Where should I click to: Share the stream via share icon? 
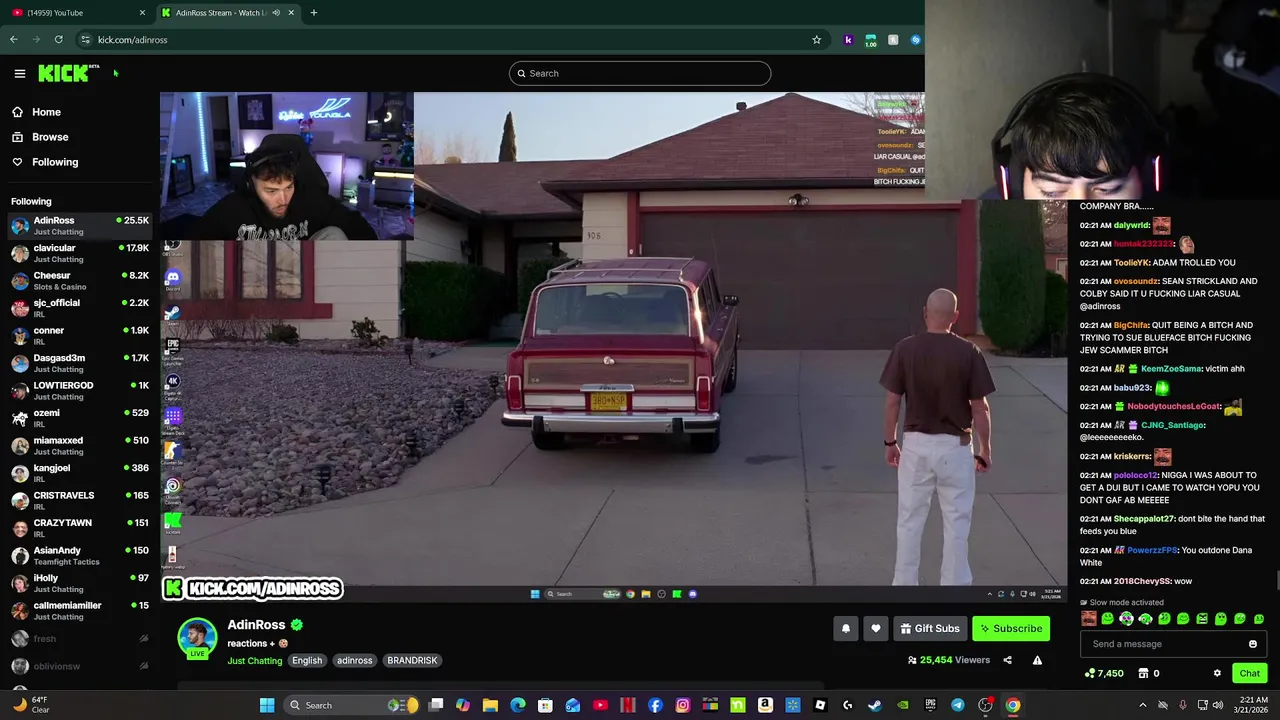(1007, 660)
